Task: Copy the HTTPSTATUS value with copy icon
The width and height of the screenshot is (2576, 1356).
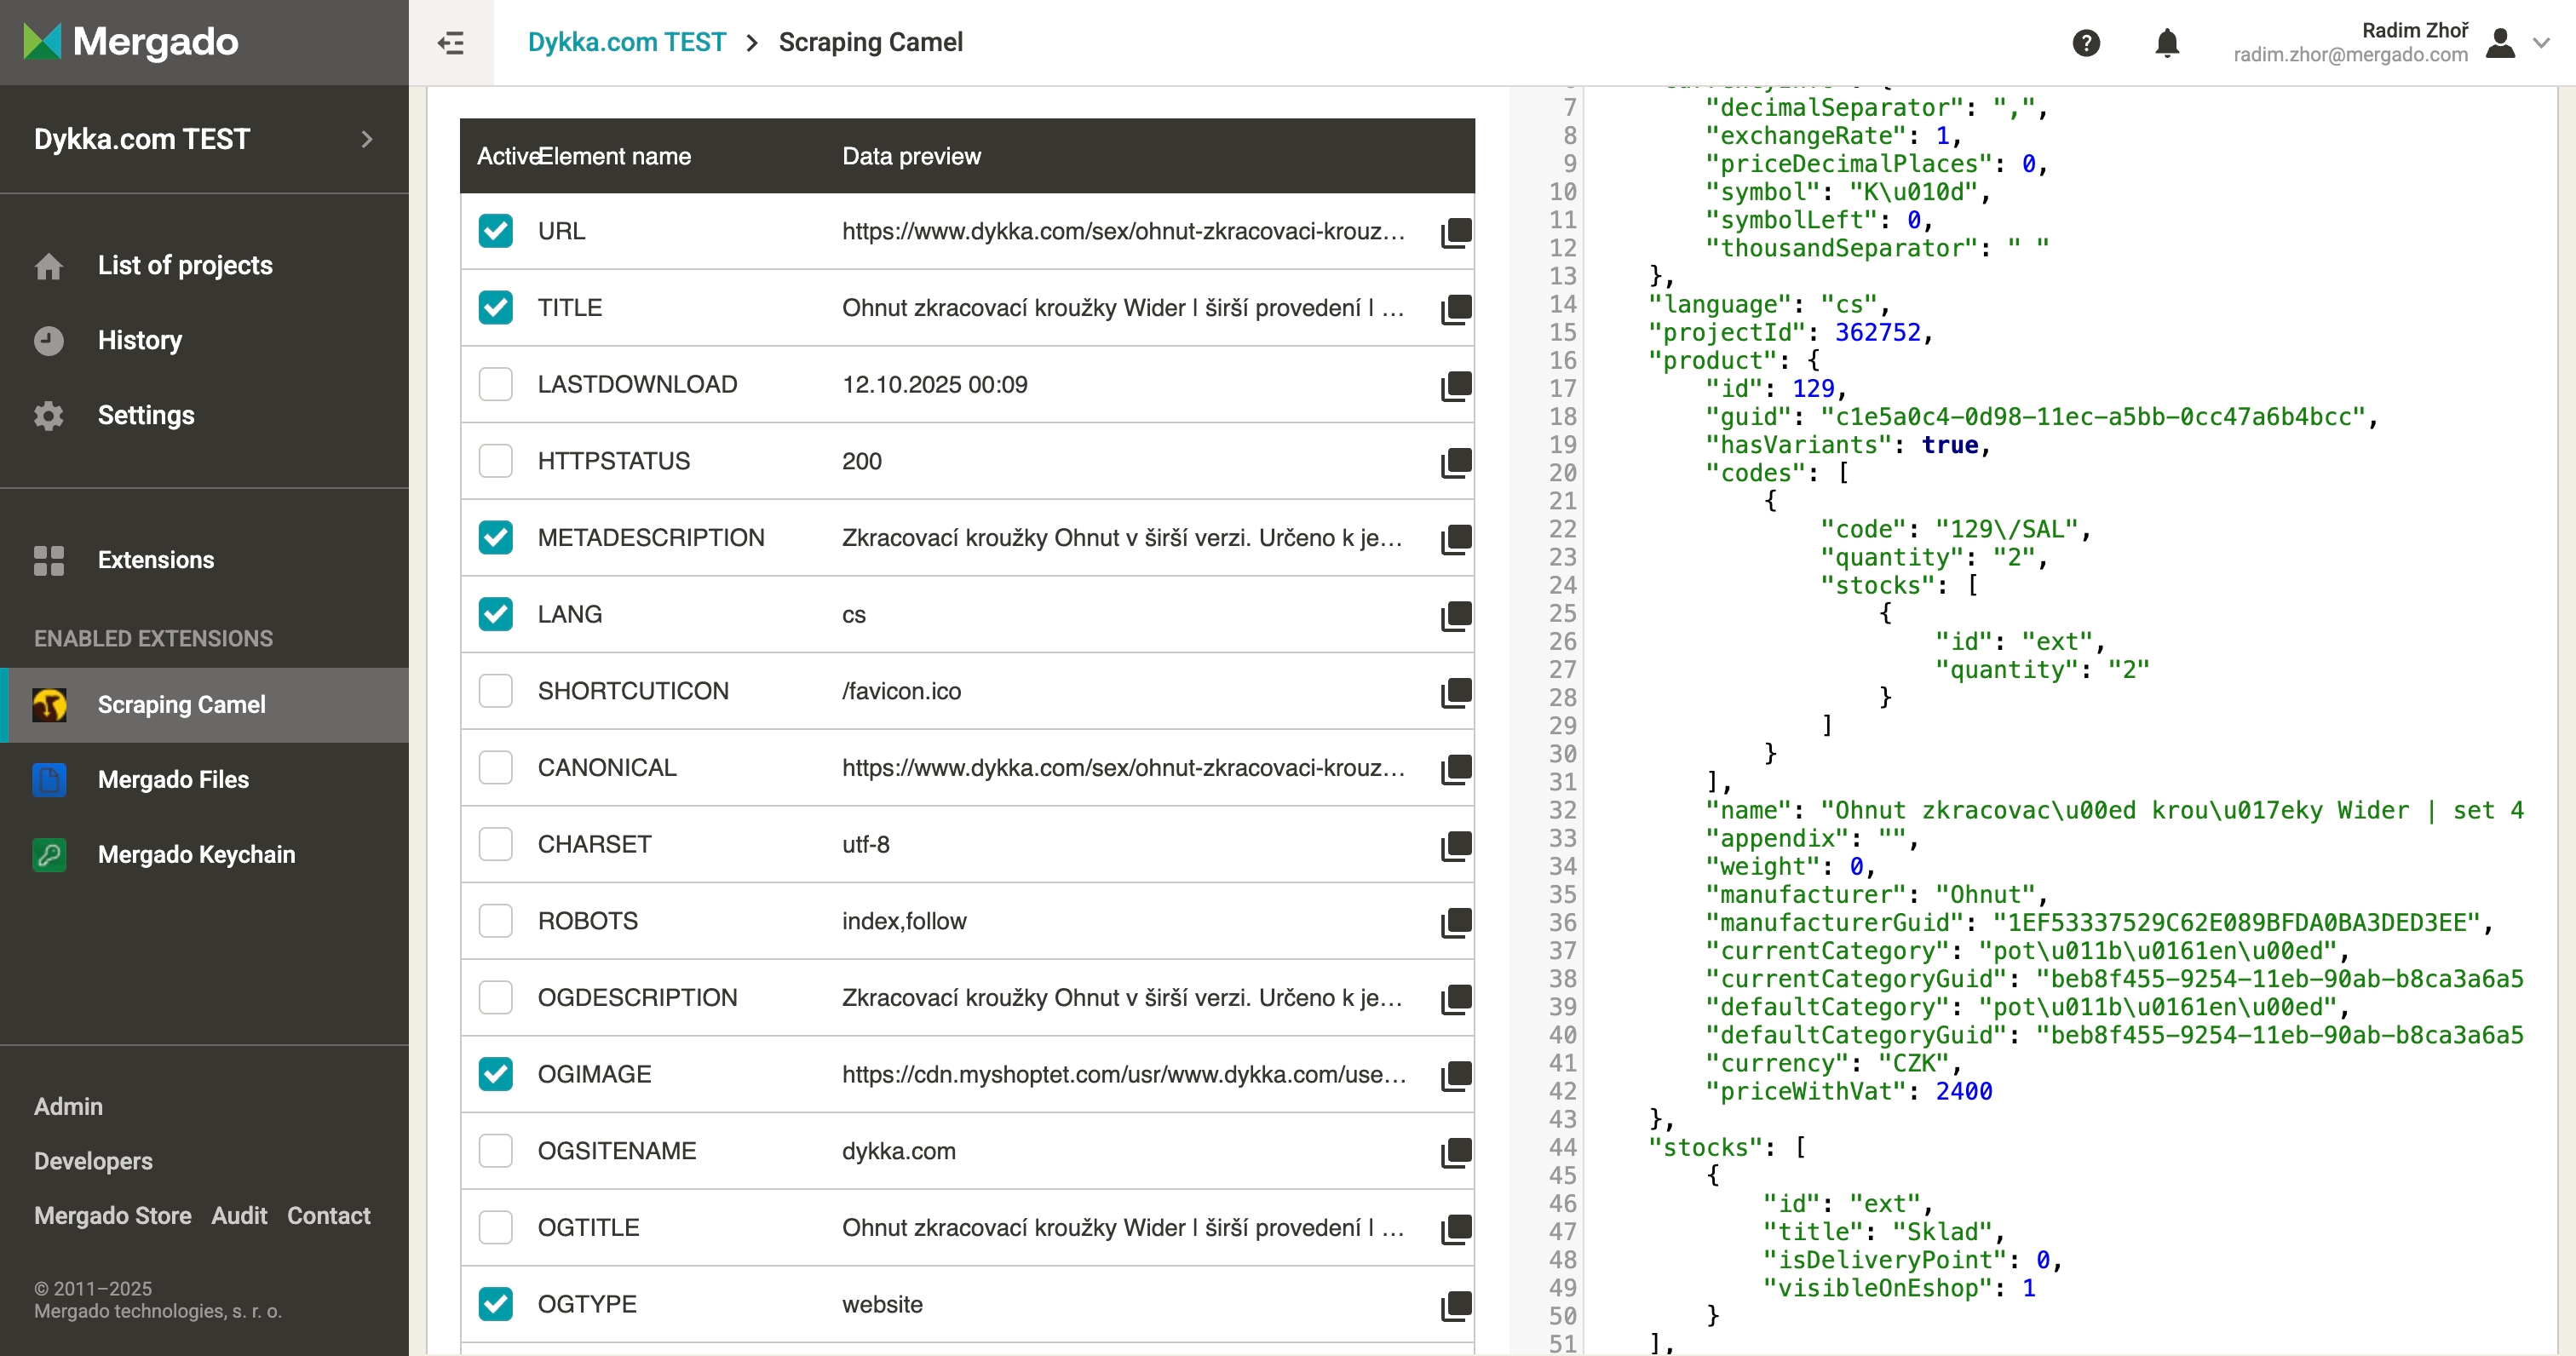Action: pyautogui.click(x=1455, y=462)
